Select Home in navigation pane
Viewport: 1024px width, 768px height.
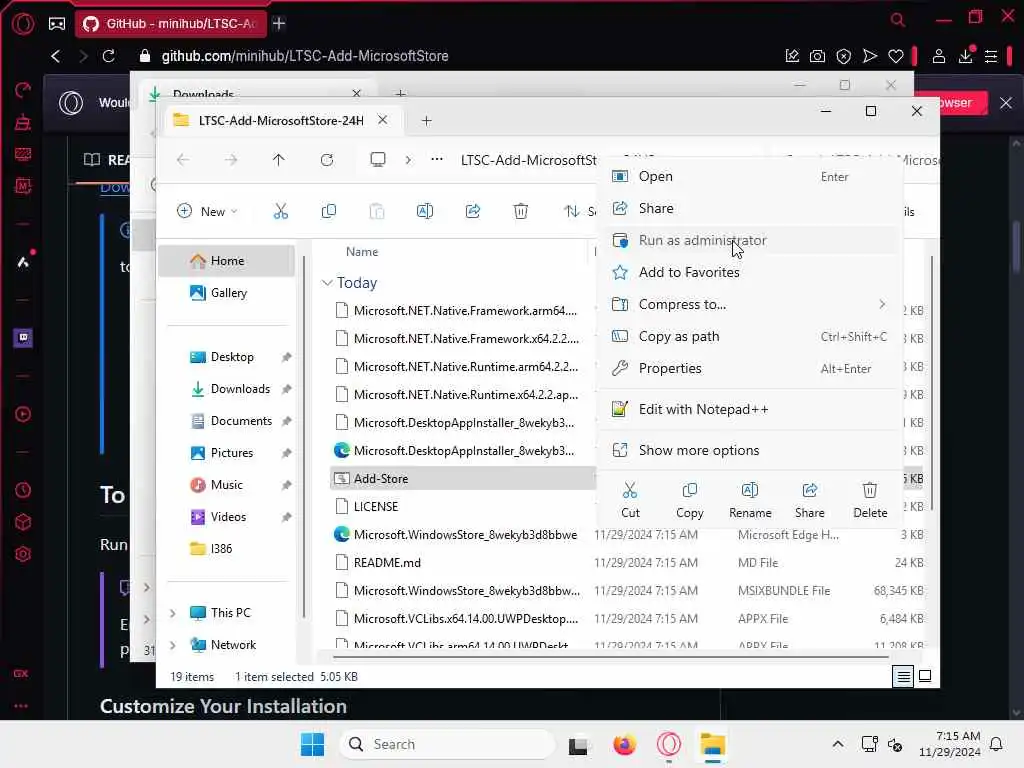click(227, 261)
